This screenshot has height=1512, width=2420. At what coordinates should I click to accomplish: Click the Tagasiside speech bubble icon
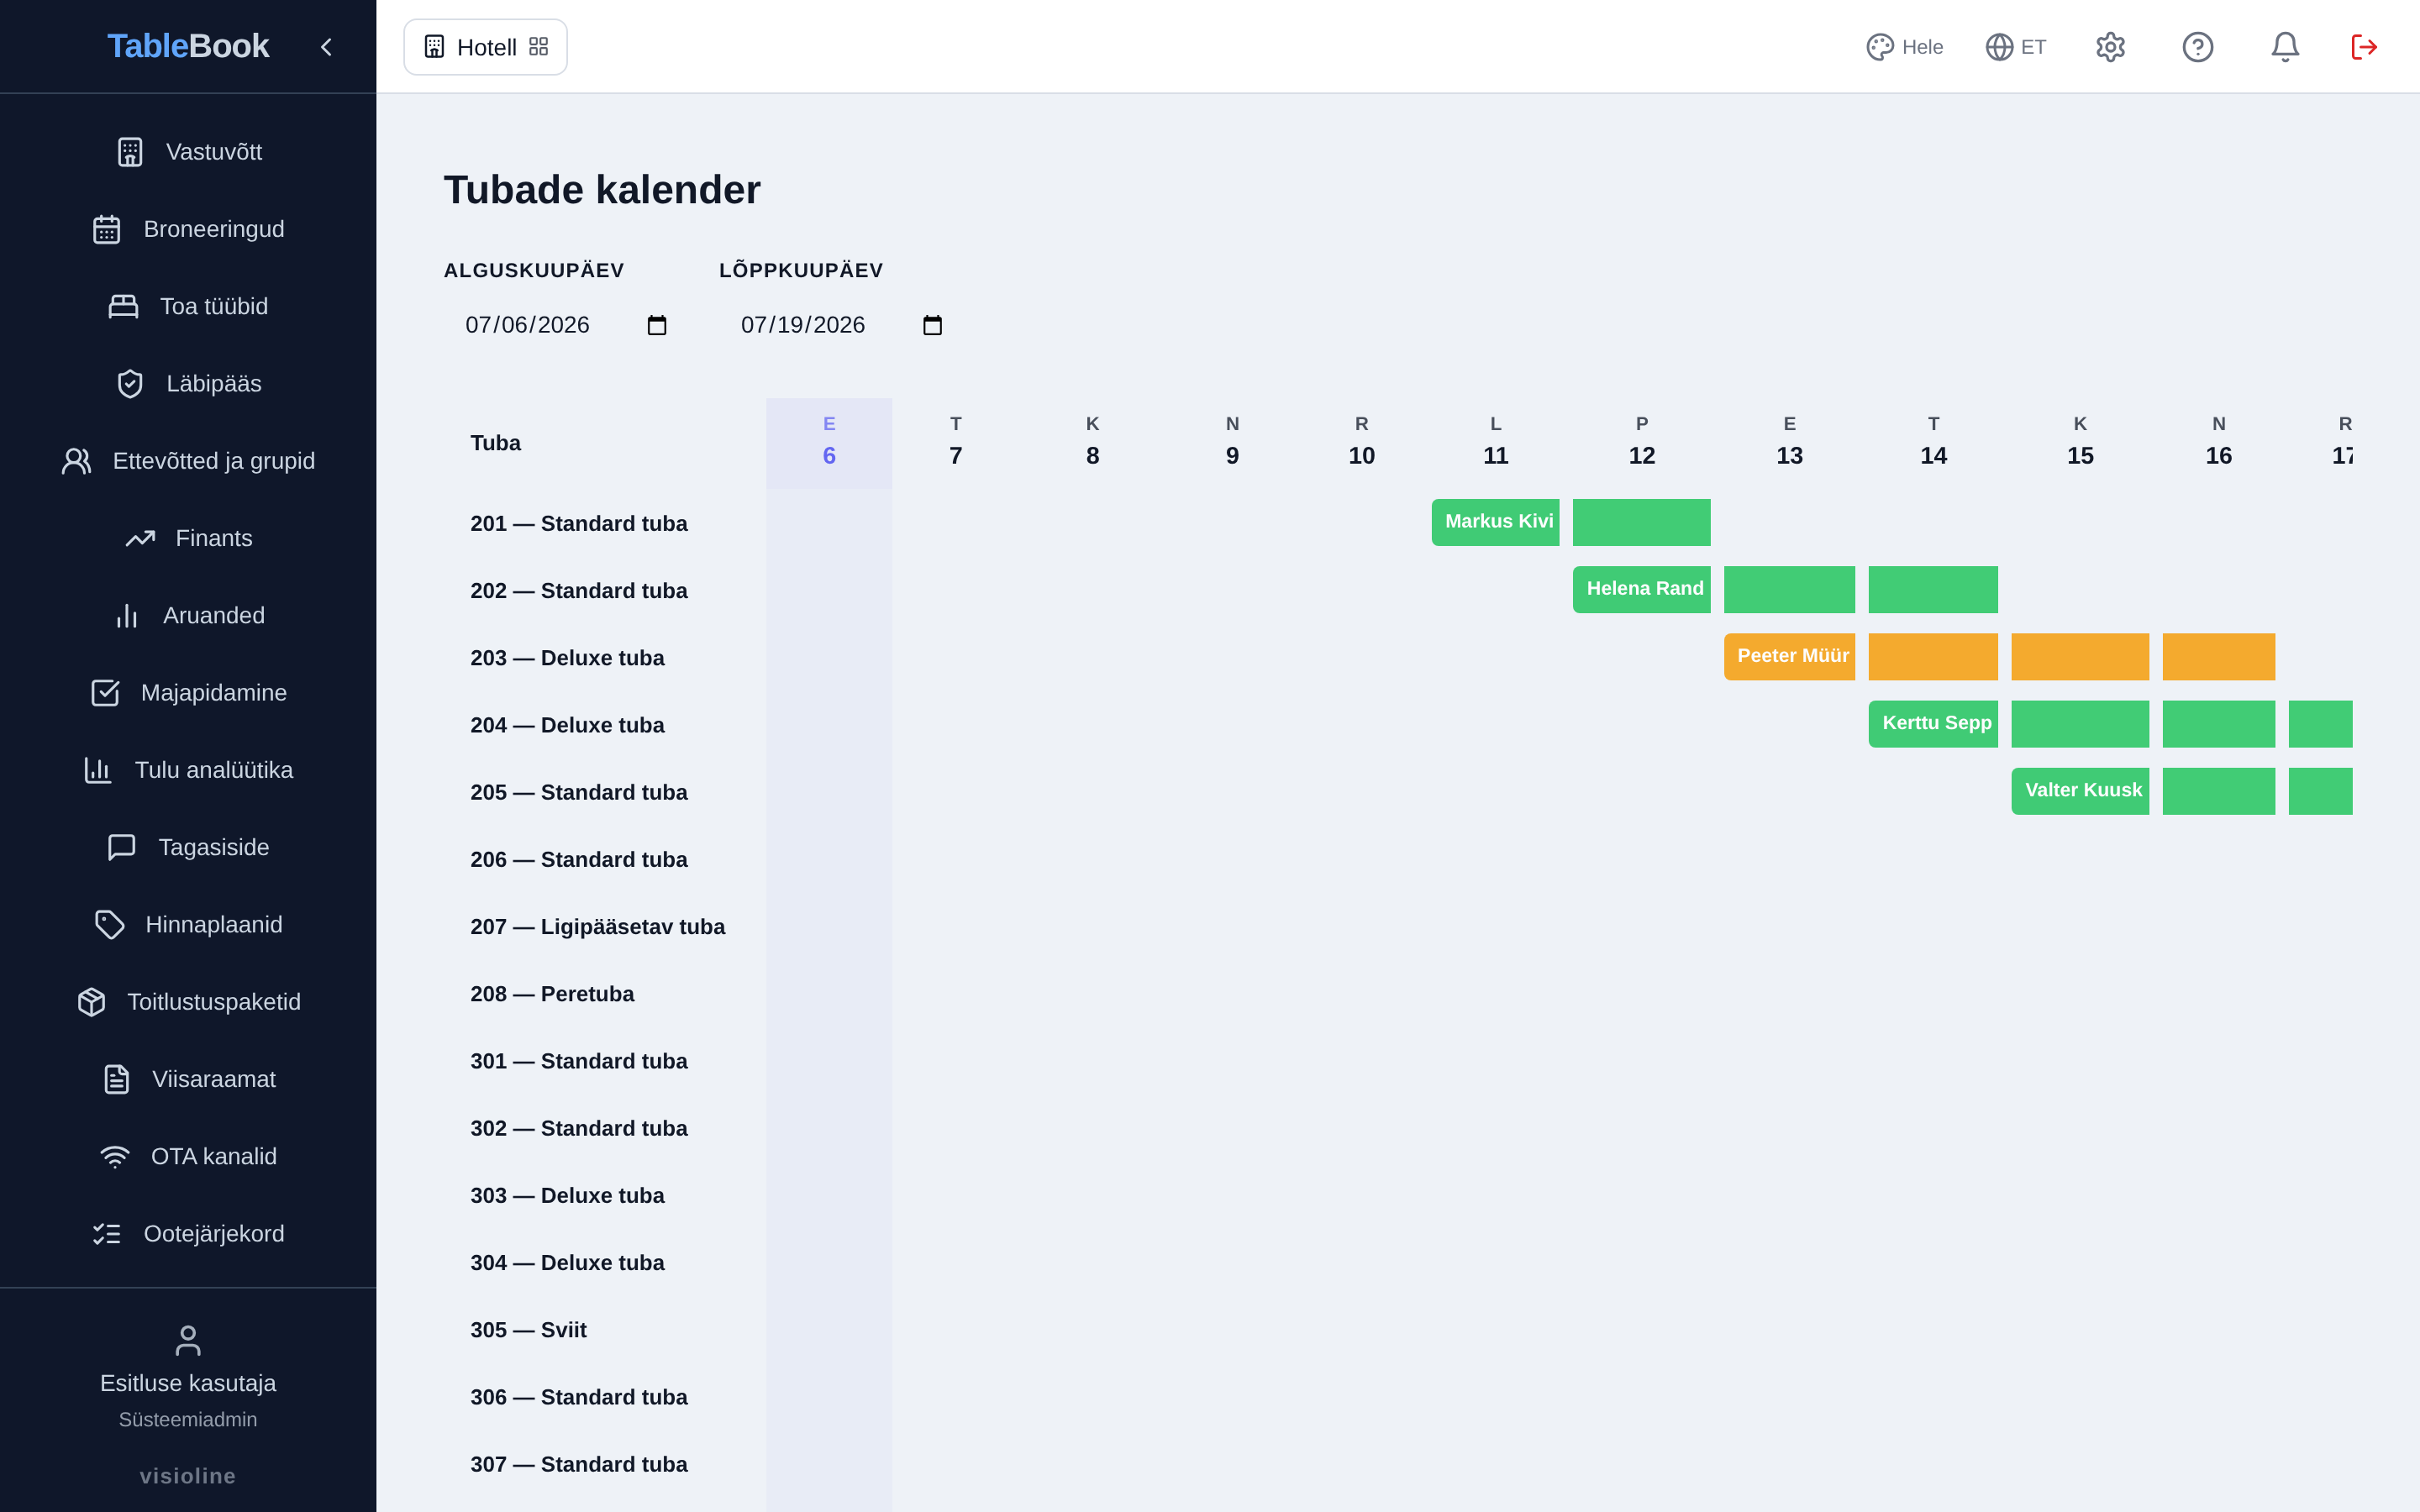coord(122,847)
